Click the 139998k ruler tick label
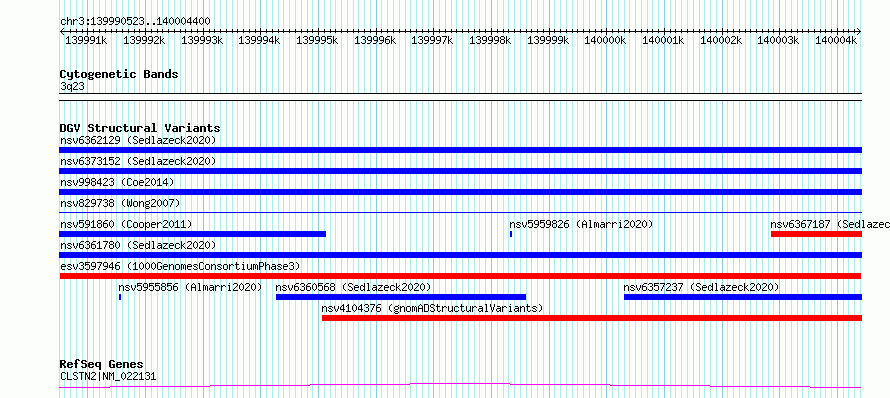Viewport: 890px width, 398px height. (x=490, y=40)
